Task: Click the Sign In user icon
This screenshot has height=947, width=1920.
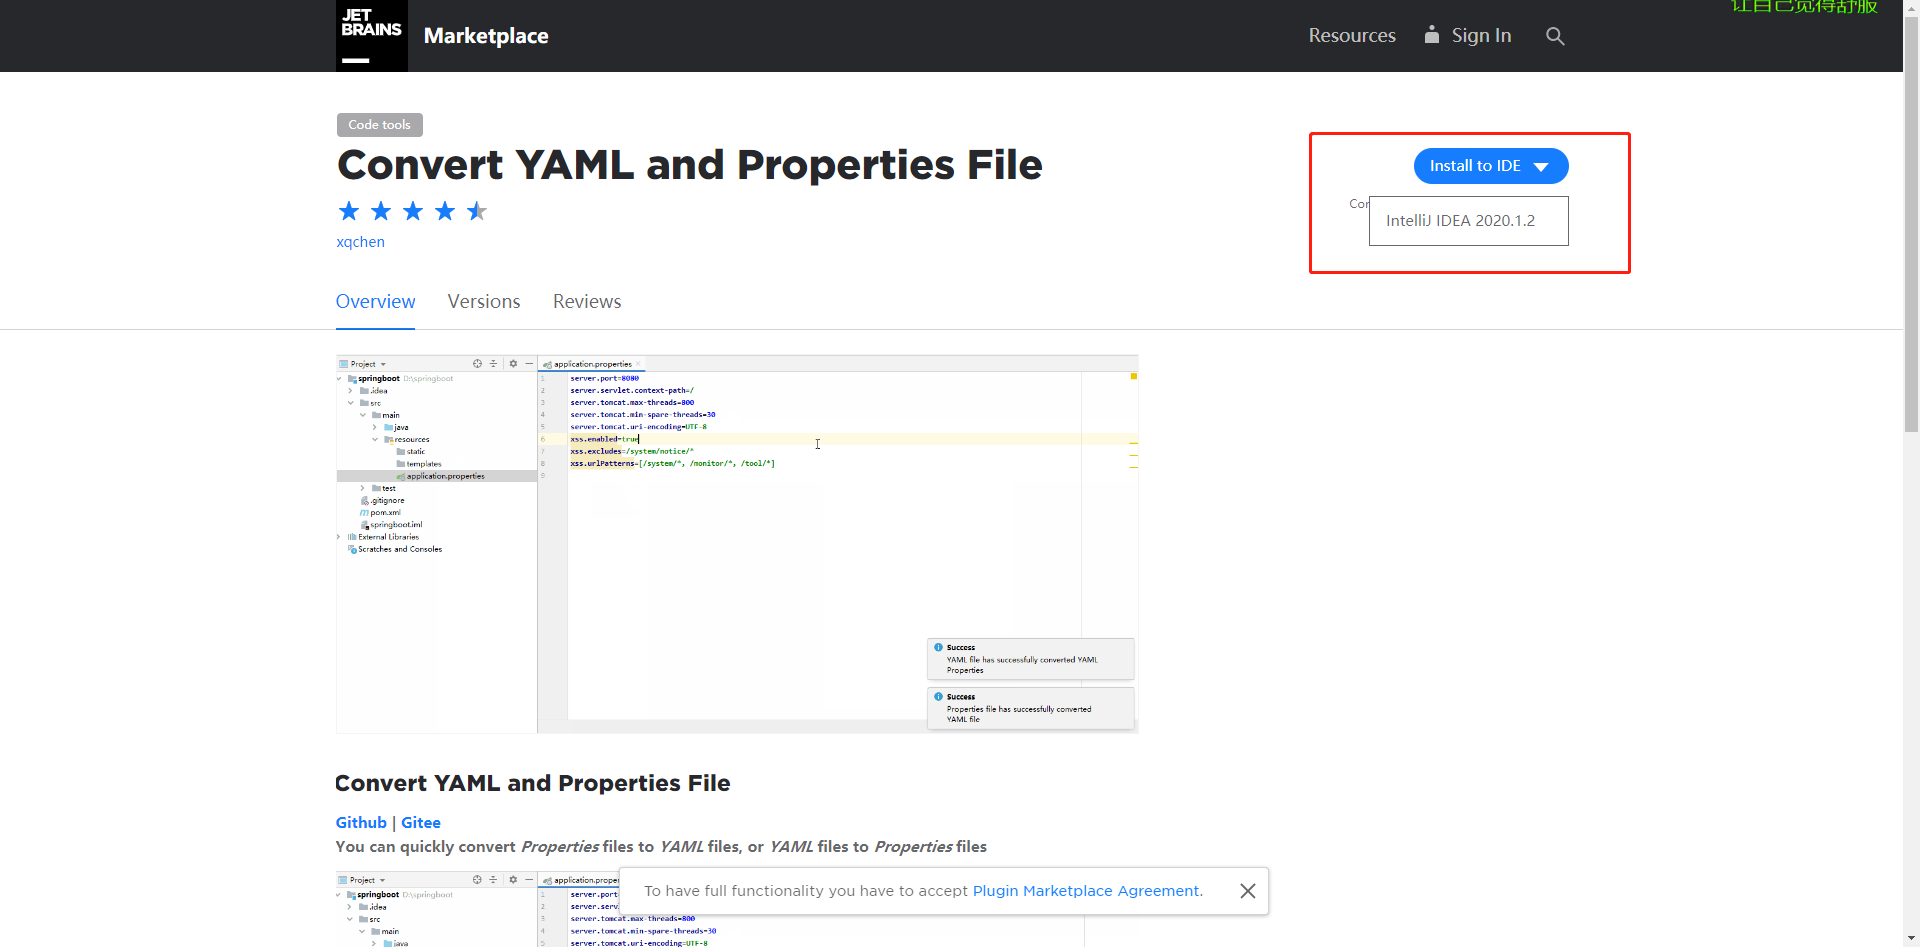Action: [x=1431, y=35]
